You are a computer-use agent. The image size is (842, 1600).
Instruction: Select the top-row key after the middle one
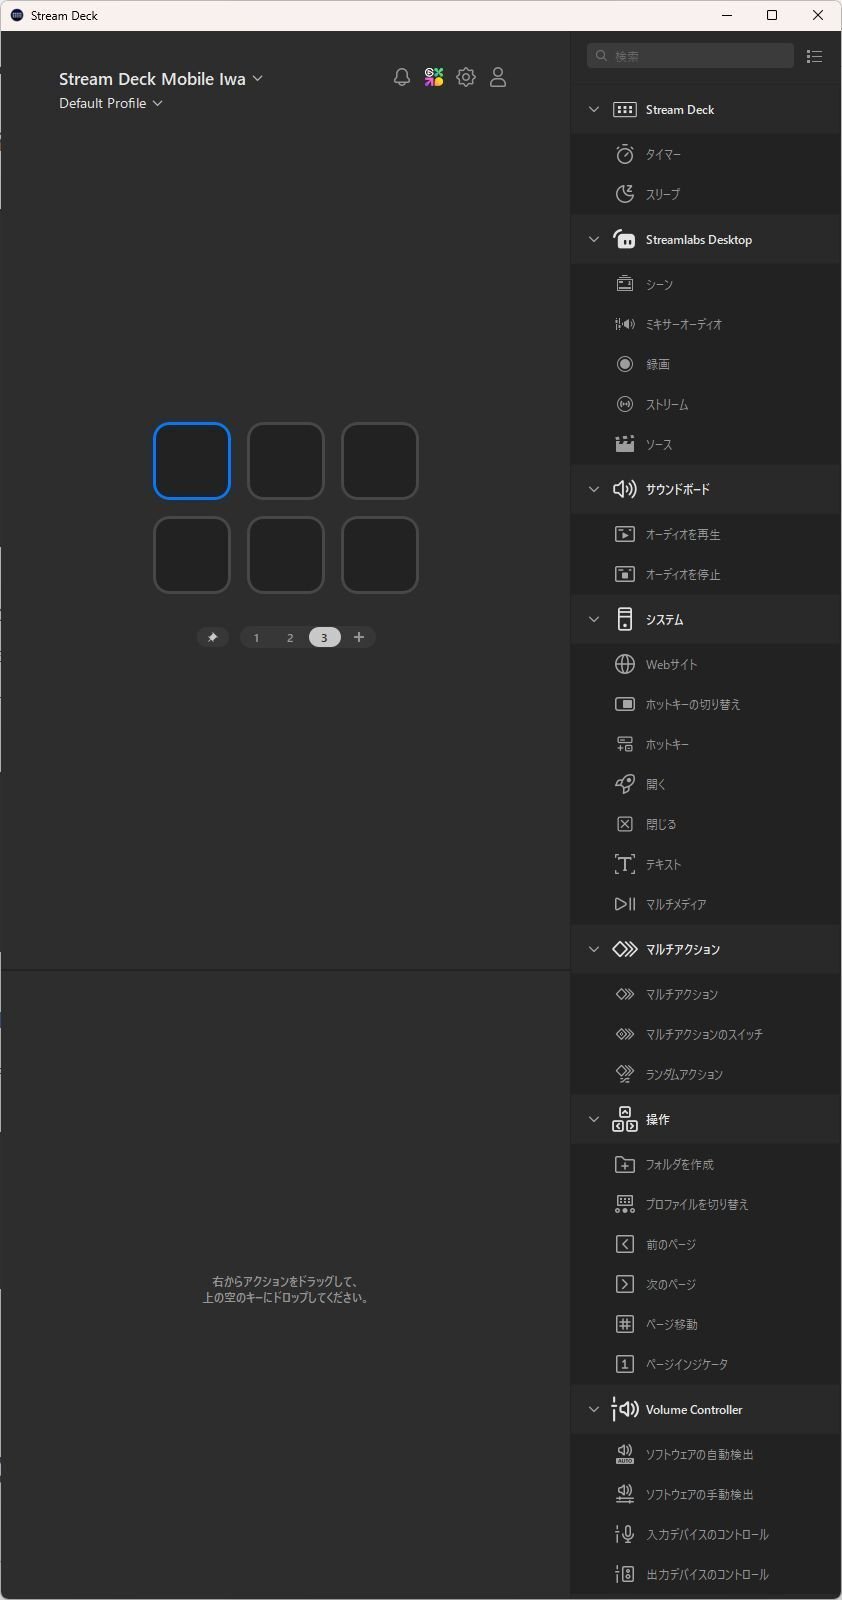[x=380, y=461]
